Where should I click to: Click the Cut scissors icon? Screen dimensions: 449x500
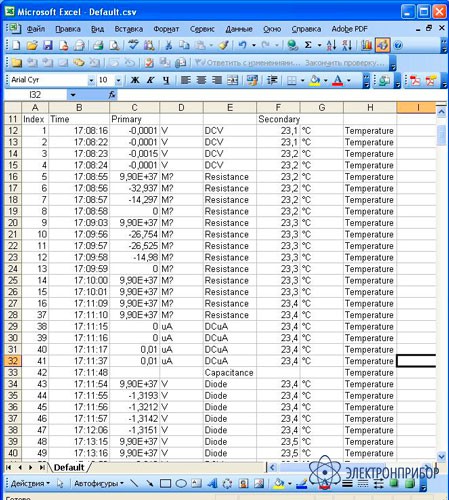tap(169, 45)
